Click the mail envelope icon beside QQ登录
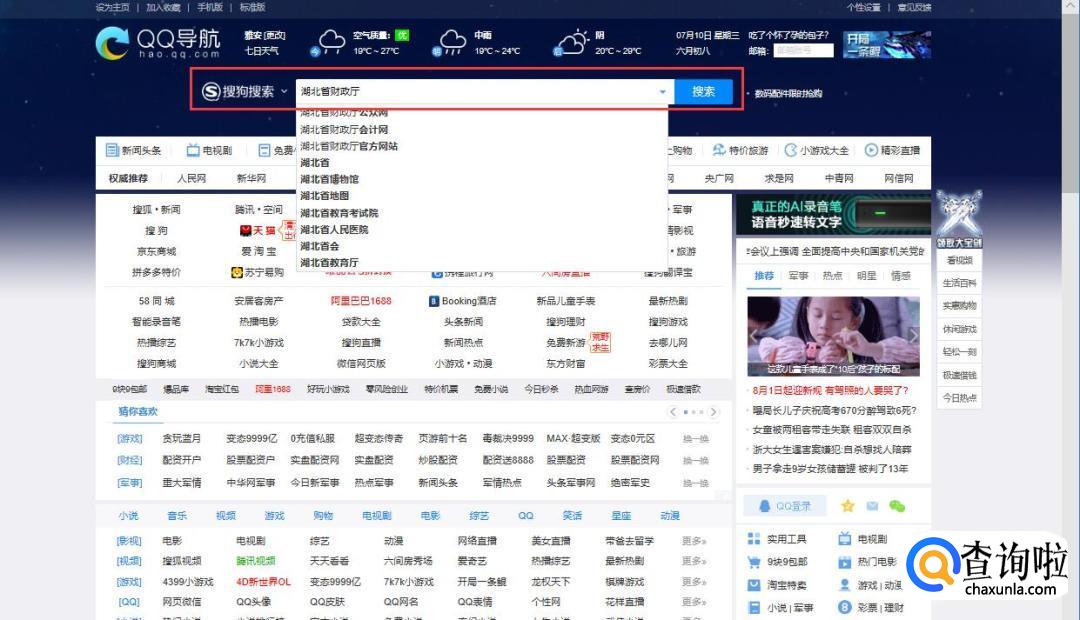This screenshot has width=1080, height=620. (872, 506)
